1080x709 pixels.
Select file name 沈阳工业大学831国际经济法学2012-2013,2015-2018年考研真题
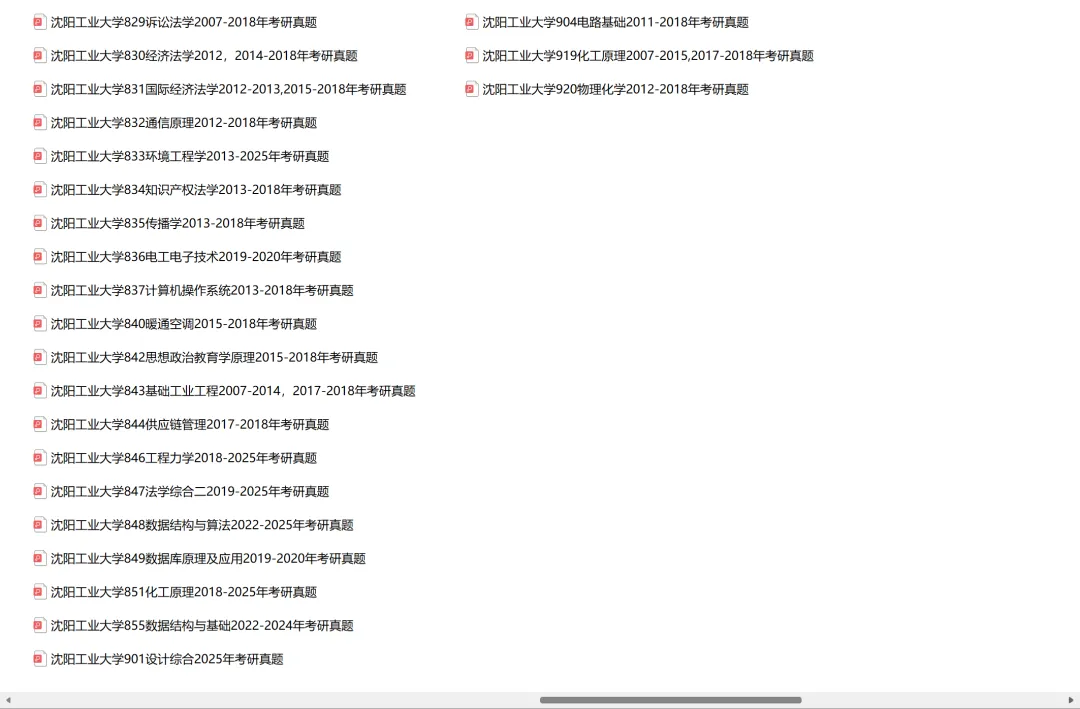[x=229, y=90]
